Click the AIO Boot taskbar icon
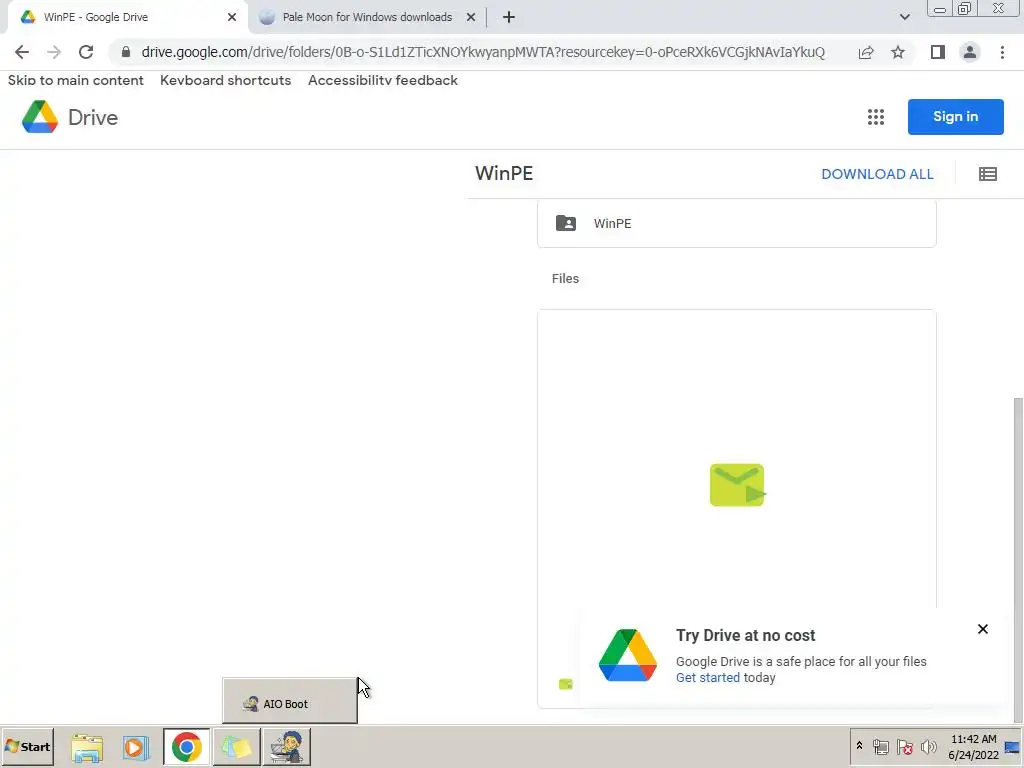Image resolution: width=1024 pixels, height=768 pixels. [287, 747]
